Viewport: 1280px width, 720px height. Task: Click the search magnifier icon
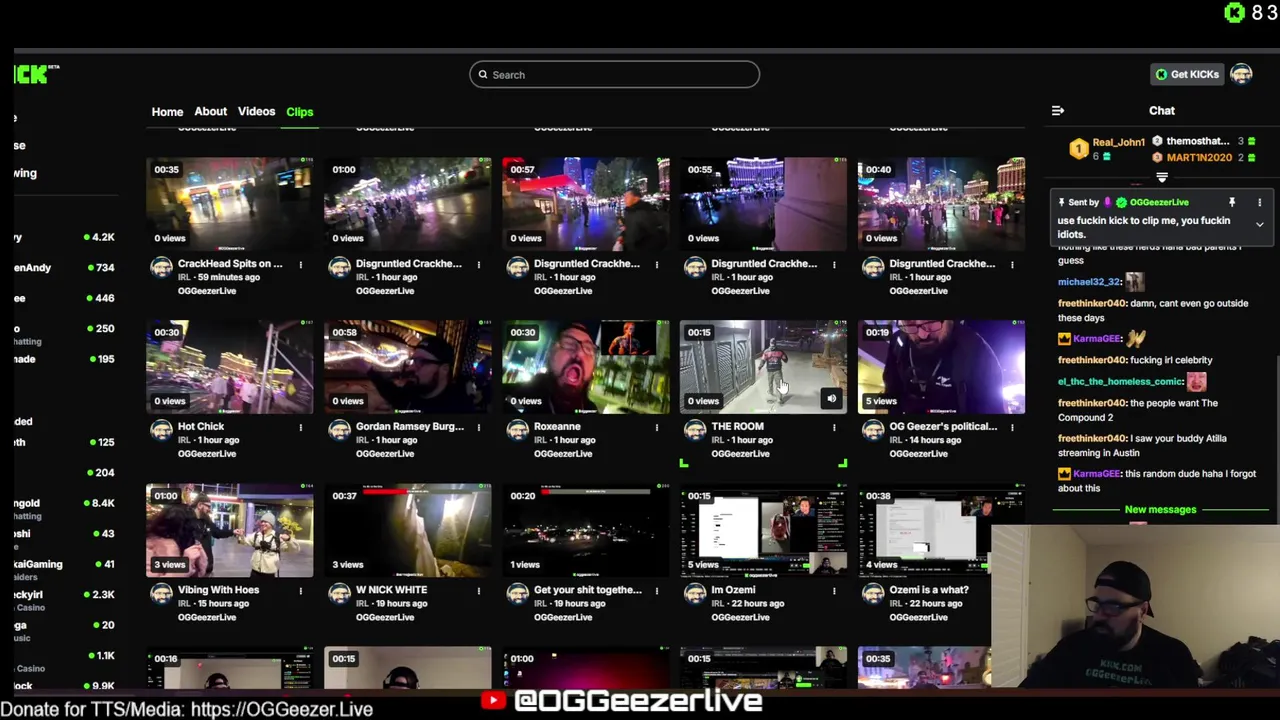(483, 74)
